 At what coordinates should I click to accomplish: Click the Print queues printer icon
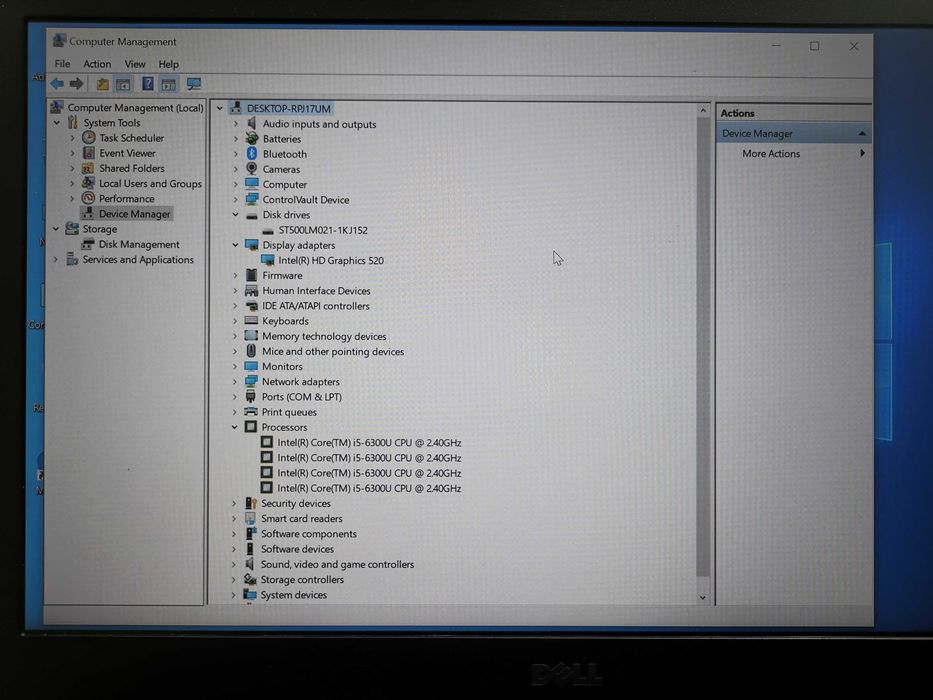251,412
